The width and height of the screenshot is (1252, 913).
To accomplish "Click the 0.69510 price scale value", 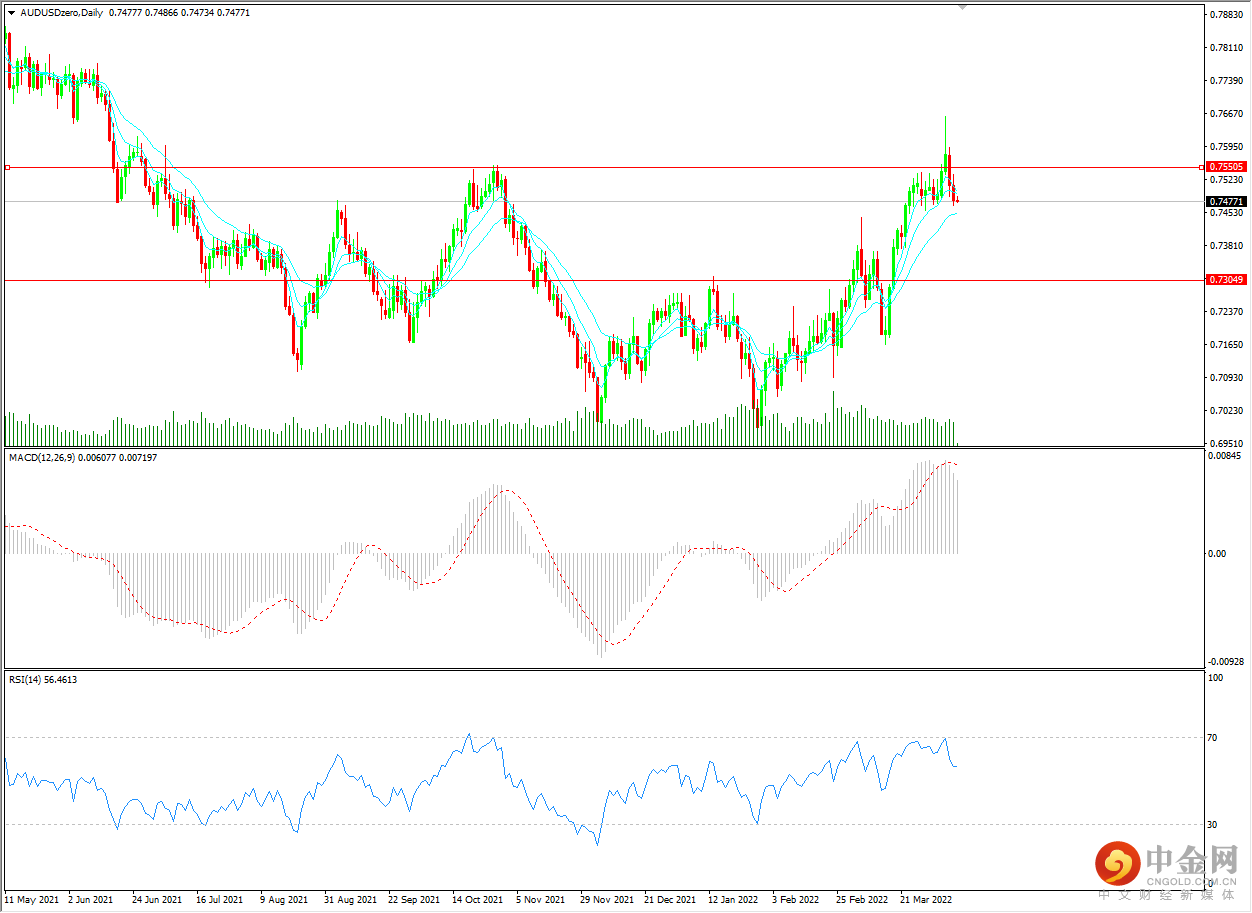I will [1225, 443].
